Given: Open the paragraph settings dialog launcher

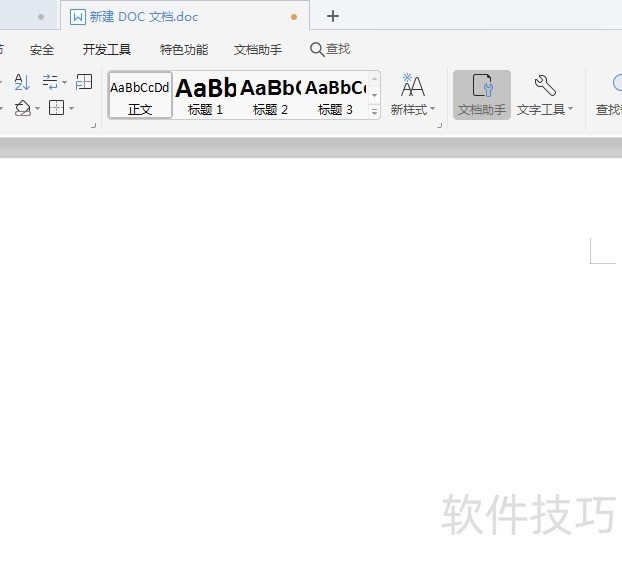Looking at the screenshot, I should pyautogui.click(x=94, y=126).
